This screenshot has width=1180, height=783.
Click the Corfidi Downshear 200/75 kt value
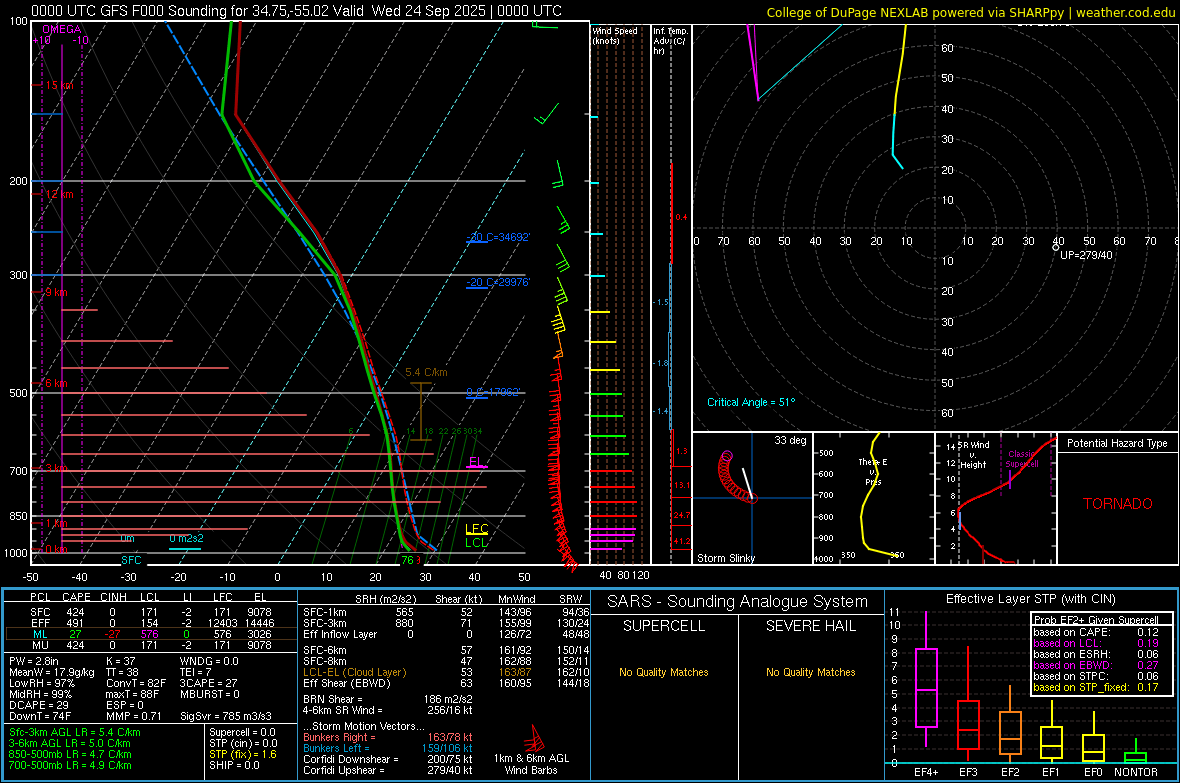click(450, 759)
